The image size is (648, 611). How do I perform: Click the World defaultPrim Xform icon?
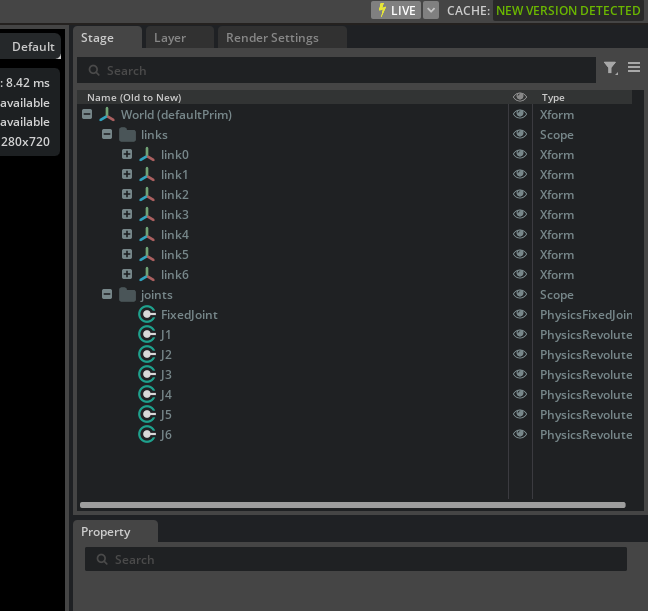tap(107, 115)
